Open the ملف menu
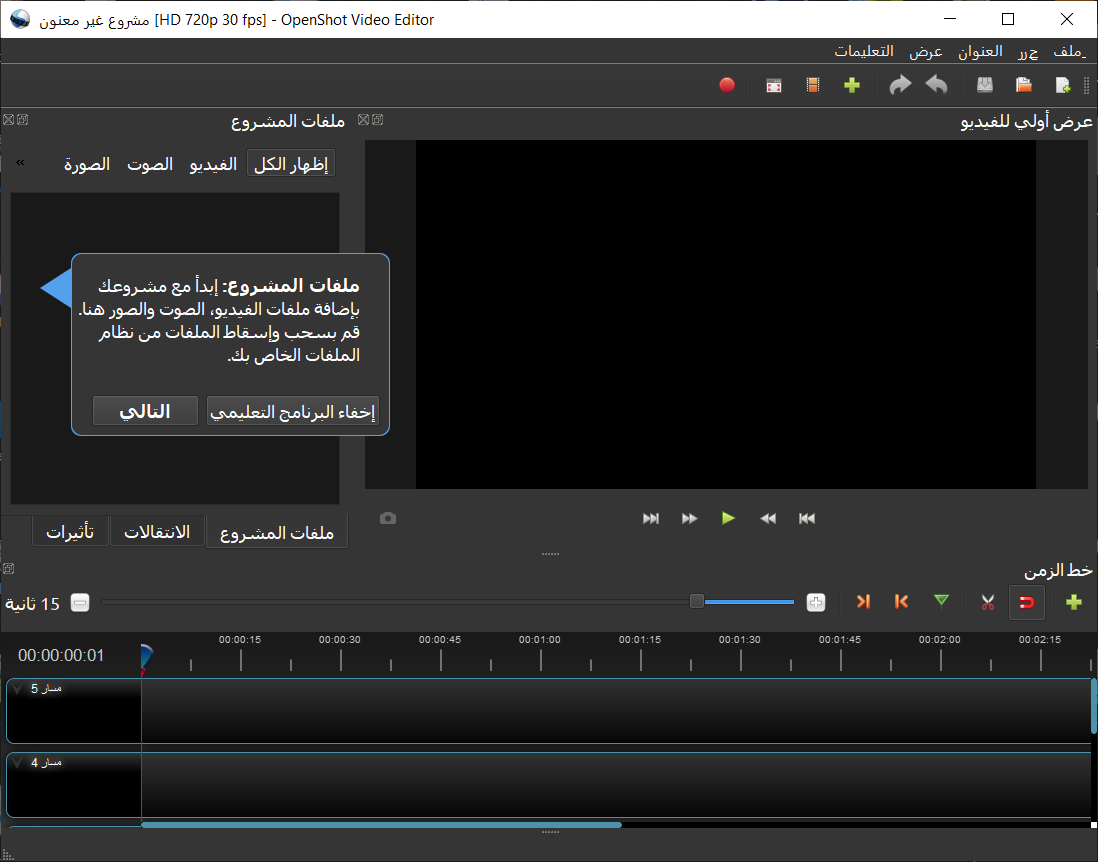 pos(1069,51)
